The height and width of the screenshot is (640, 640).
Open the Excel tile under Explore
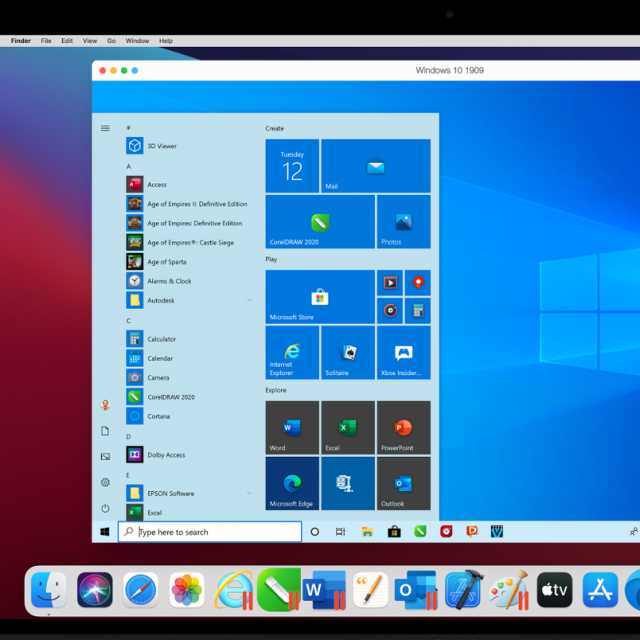click(348, 427)
